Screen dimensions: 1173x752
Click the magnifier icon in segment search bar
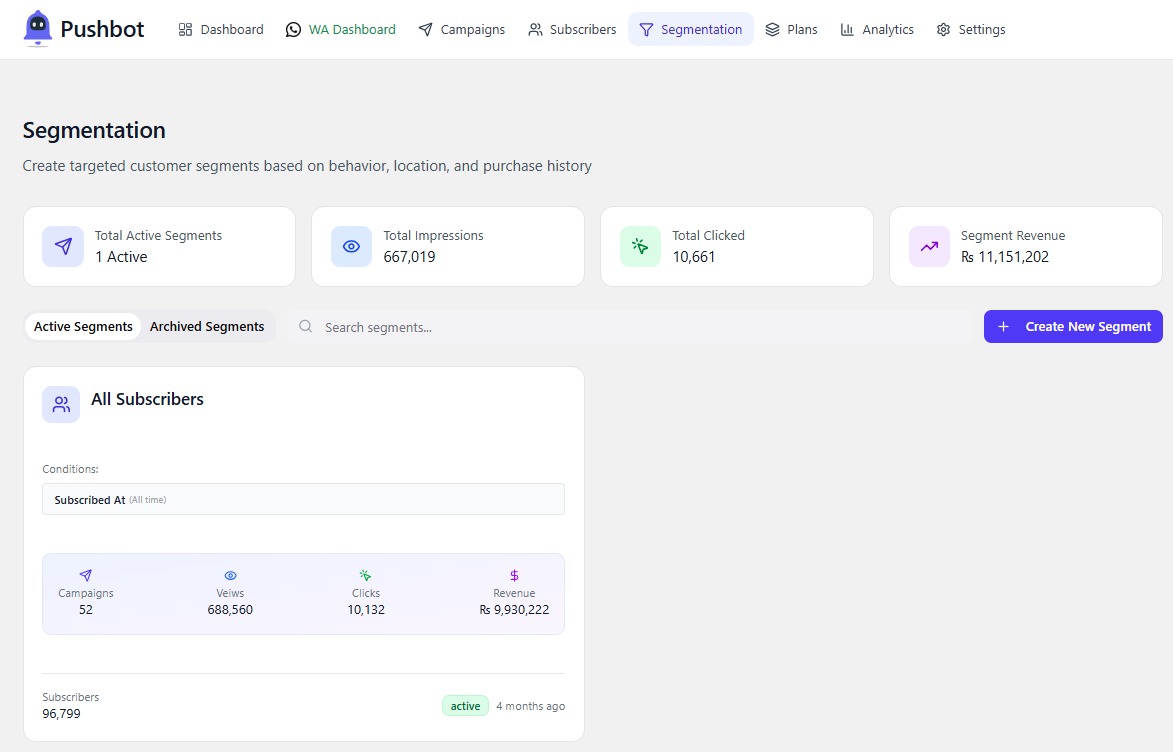(x=305, y=326)
